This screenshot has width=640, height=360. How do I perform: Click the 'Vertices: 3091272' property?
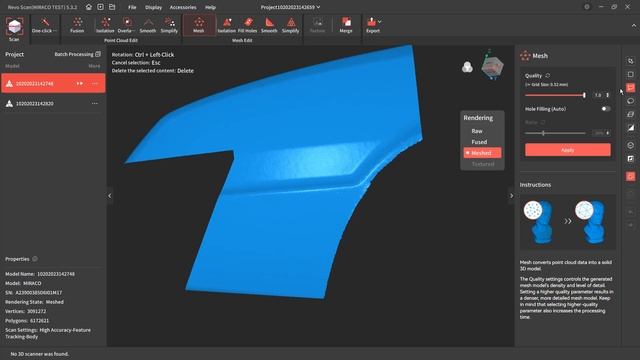[26, 311]
